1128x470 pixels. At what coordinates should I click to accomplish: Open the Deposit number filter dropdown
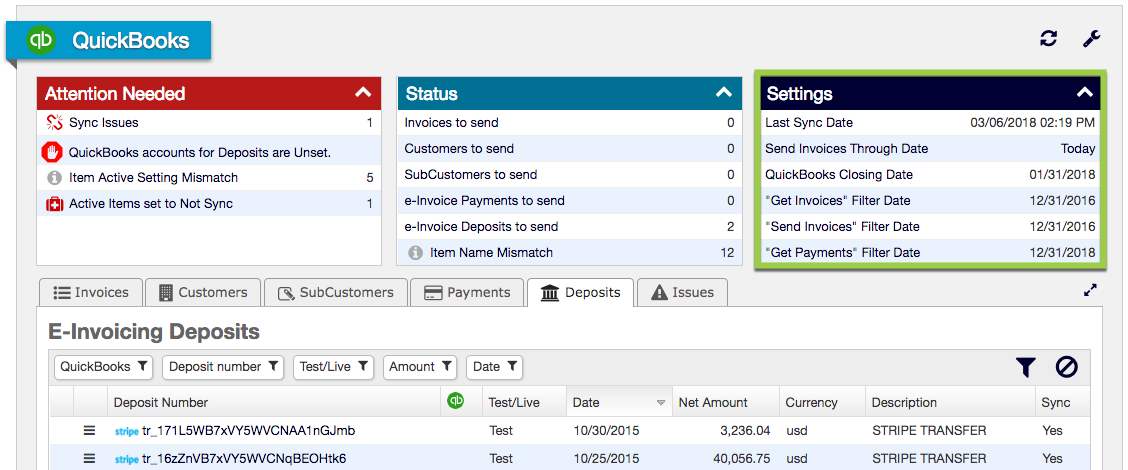[223, 367]
